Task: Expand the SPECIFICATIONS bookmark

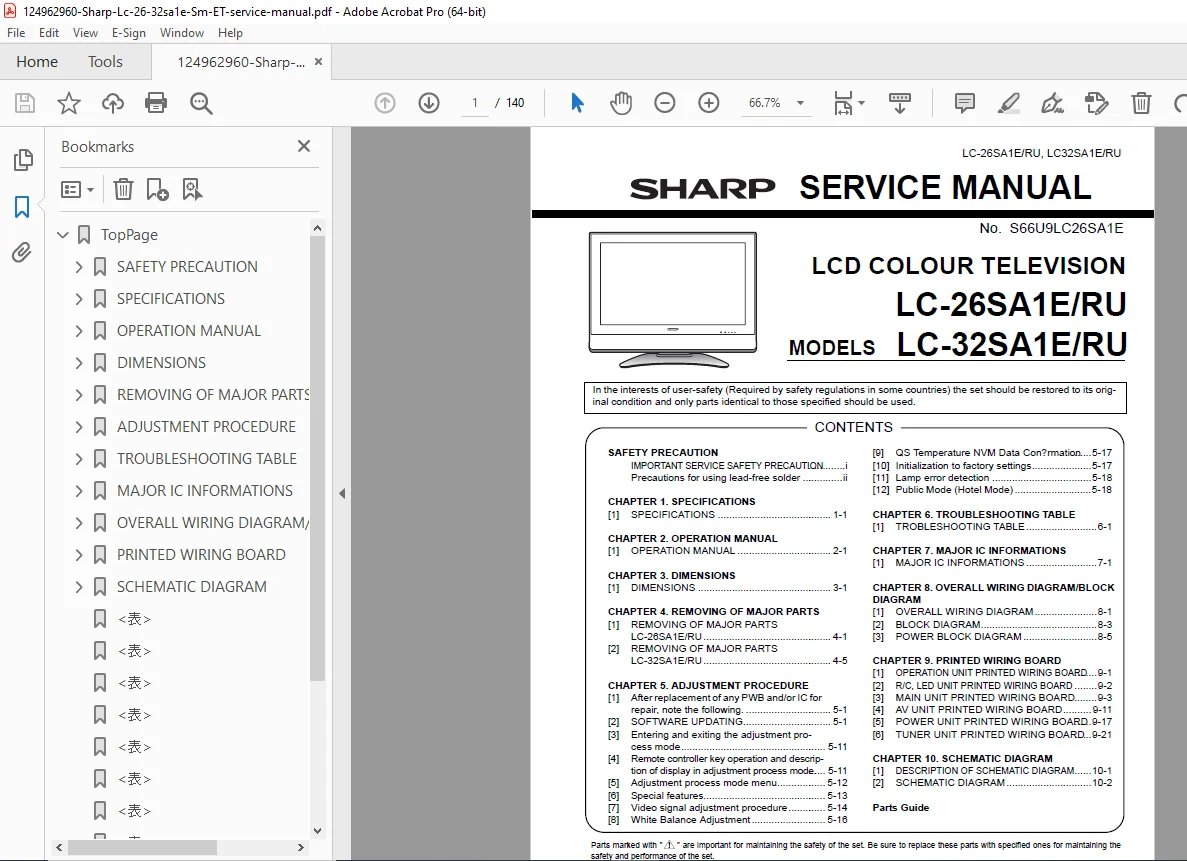Action: point(79,298)
